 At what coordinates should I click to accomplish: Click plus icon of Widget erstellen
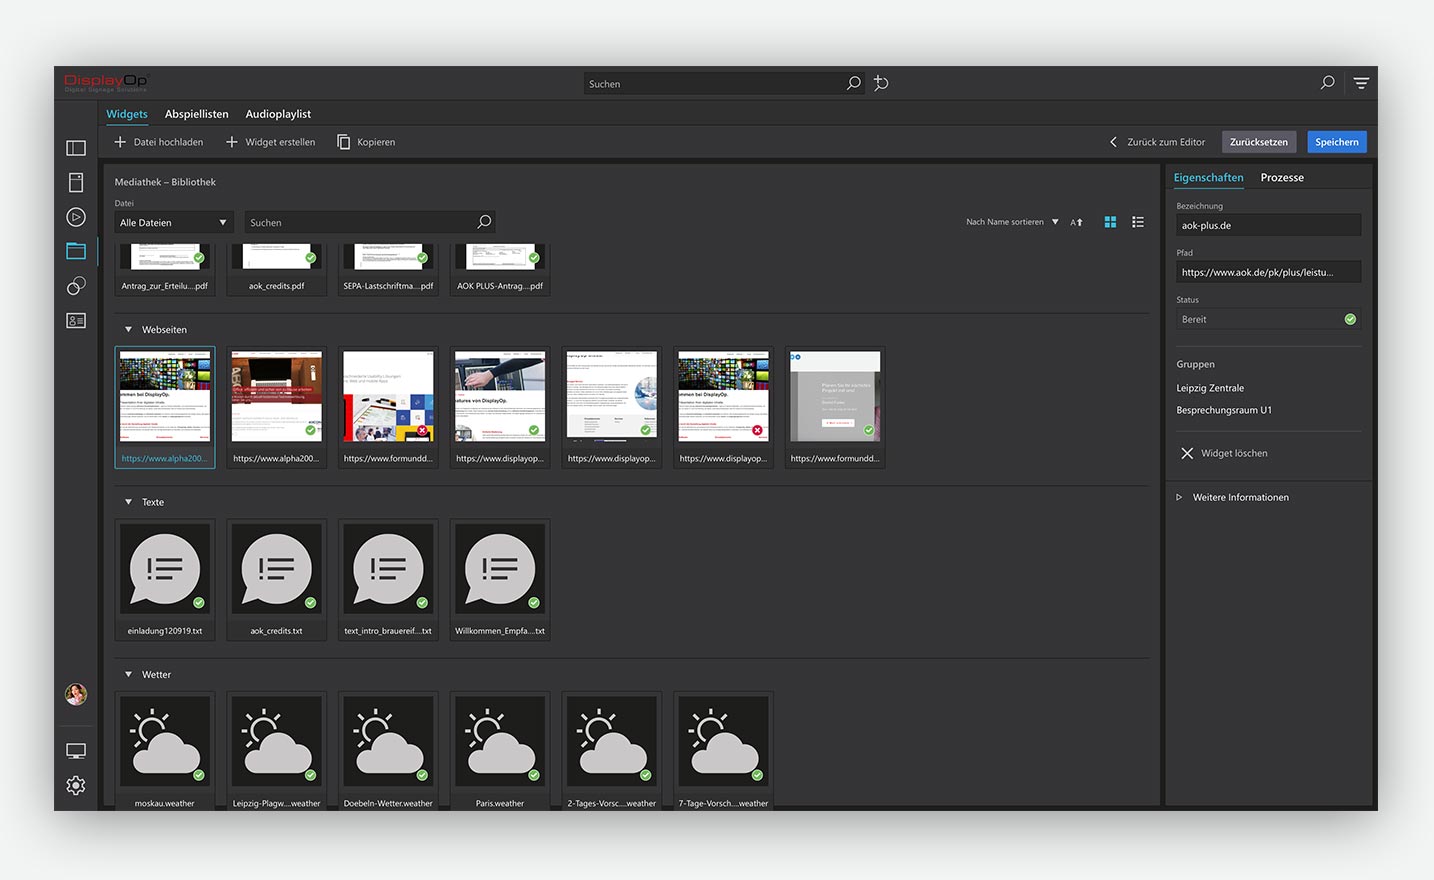pyautogui.click(x=232, y=142)
